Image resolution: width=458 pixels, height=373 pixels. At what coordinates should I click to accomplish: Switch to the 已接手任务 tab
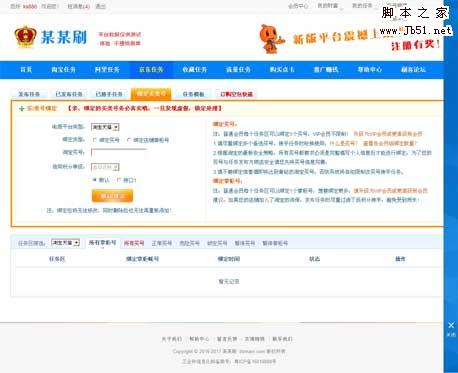pyautogui.click(x=109, y=94)
